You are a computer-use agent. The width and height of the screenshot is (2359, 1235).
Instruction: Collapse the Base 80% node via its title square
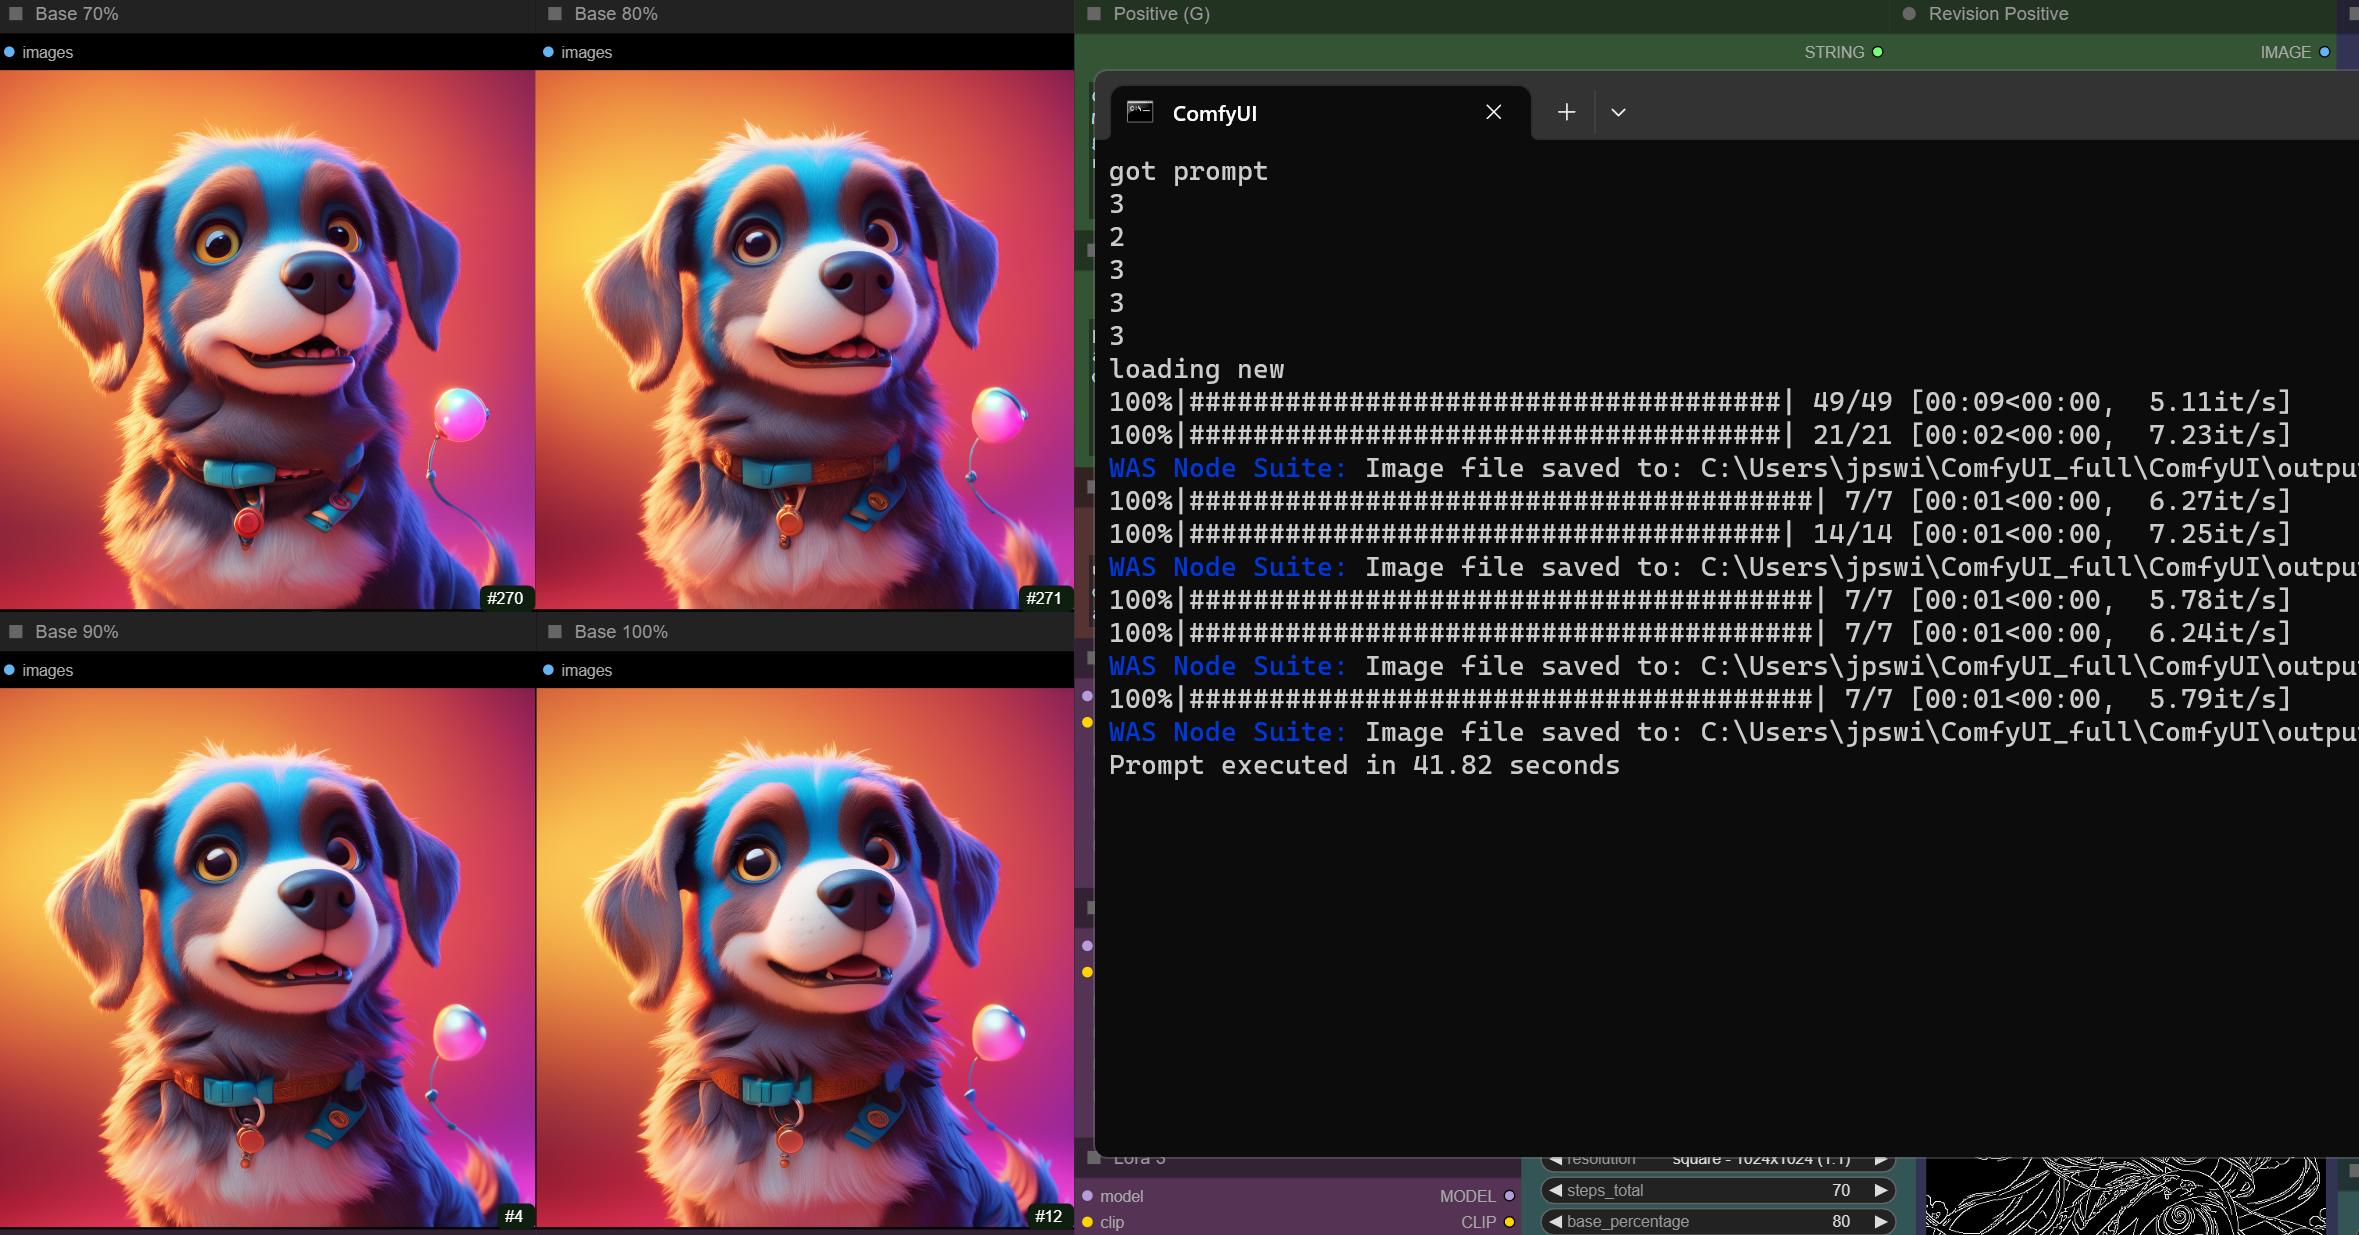pyautogui.click(x=555, y=14)
